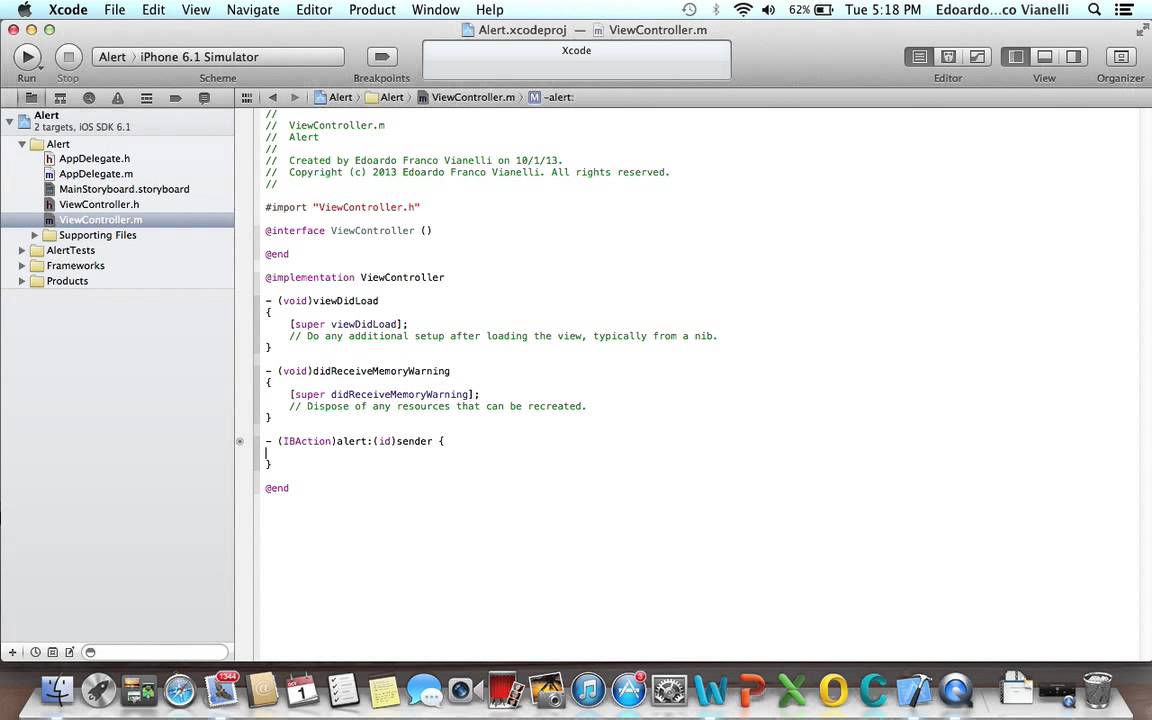The height and width of the screenshot is (720, 1152).
Task: Show only unsaved files filter
Action: 70,652
